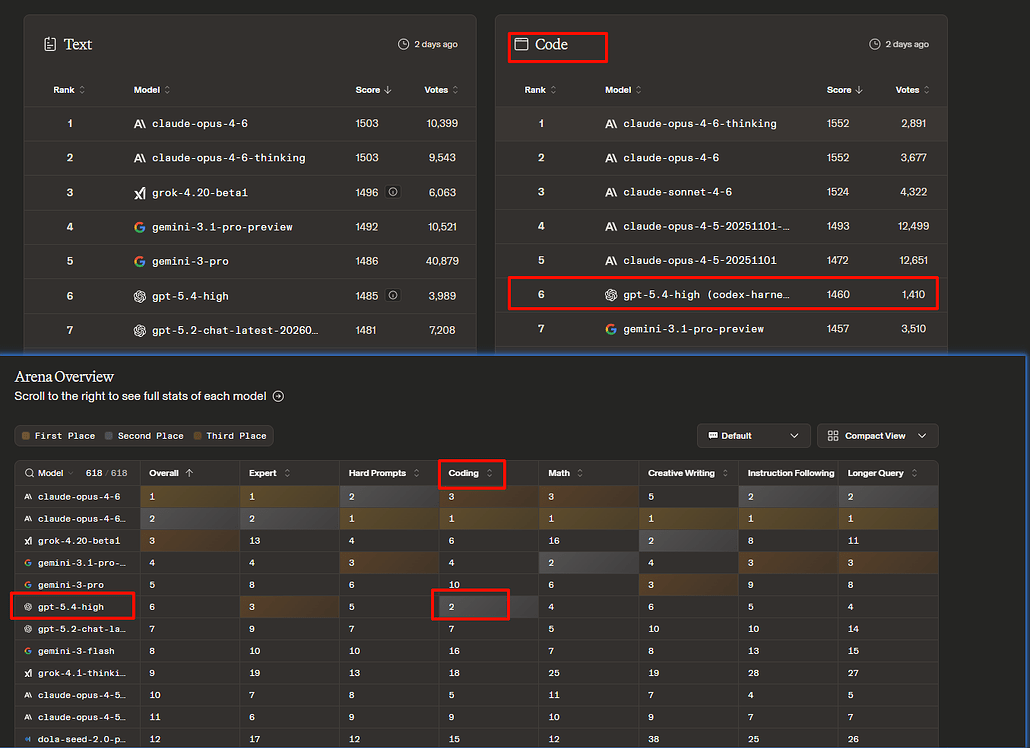1030x748 pixels.
Task: Click the Third Place color swatch
Action: coord(198,436)
